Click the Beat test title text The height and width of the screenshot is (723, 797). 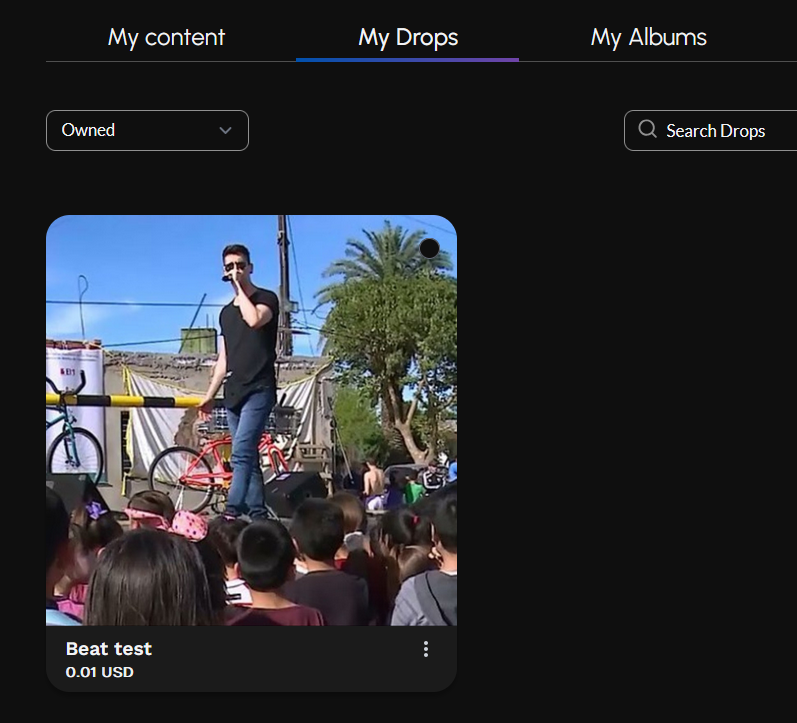pyautogui.click(x=109, y=649)
